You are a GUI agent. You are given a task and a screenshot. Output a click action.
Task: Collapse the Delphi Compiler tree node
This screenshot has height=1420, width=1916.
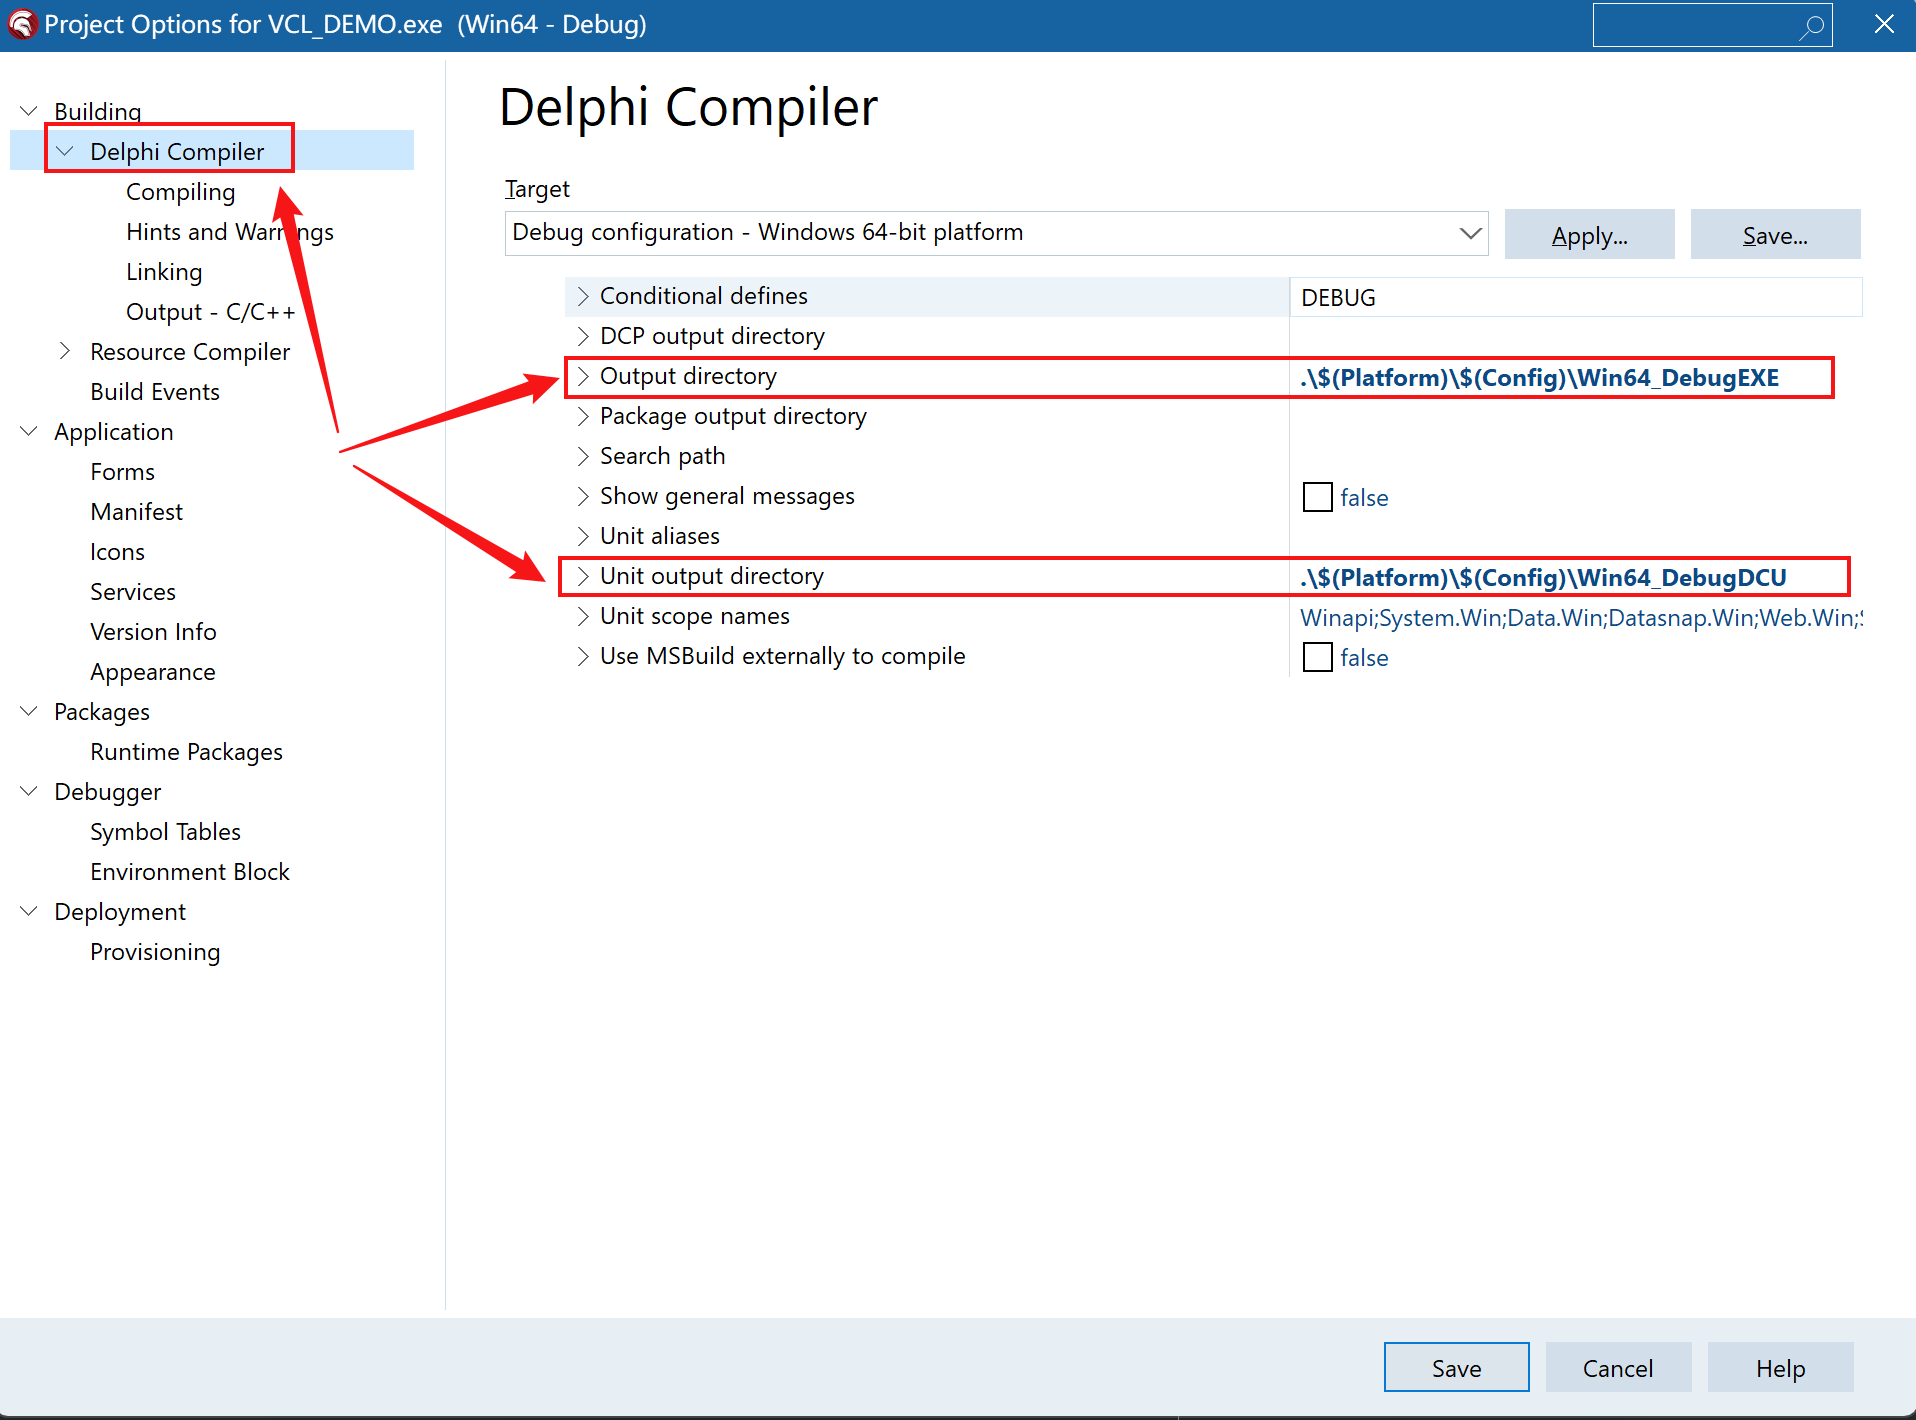[65, 151]
